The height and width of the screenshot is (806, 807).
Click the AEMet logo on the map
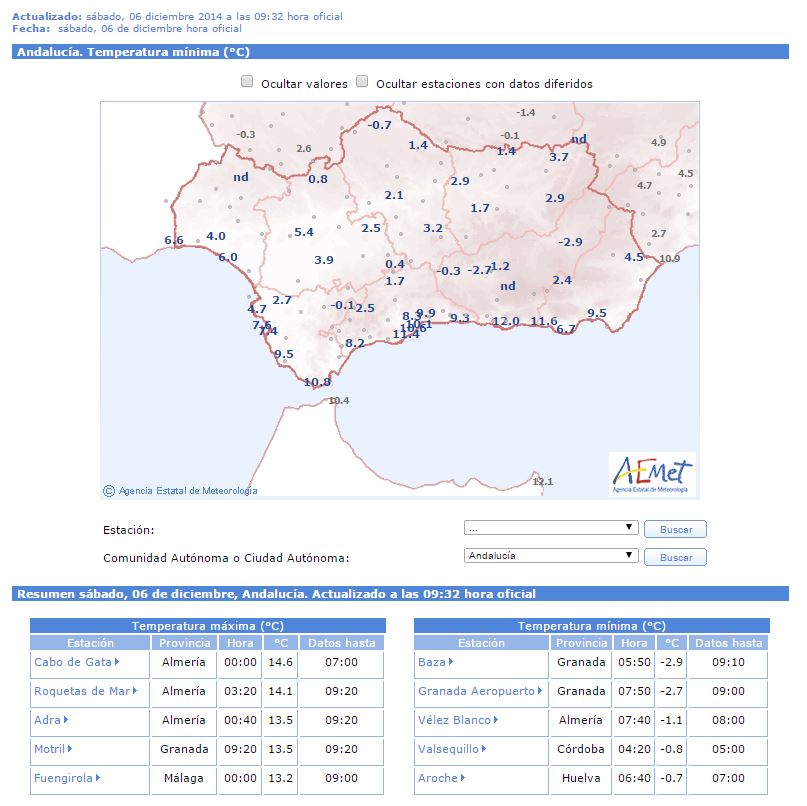(653, 474)
